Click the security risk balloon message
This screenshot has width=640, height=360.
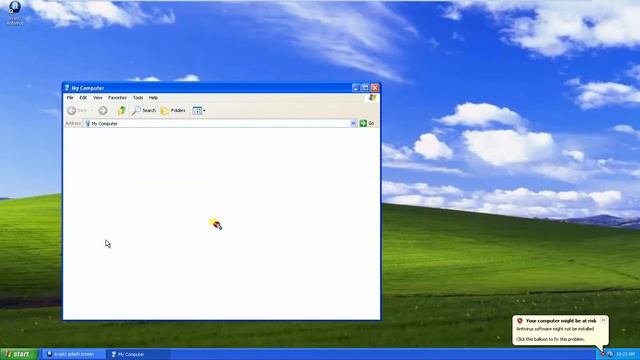click(x=560, y=330)
